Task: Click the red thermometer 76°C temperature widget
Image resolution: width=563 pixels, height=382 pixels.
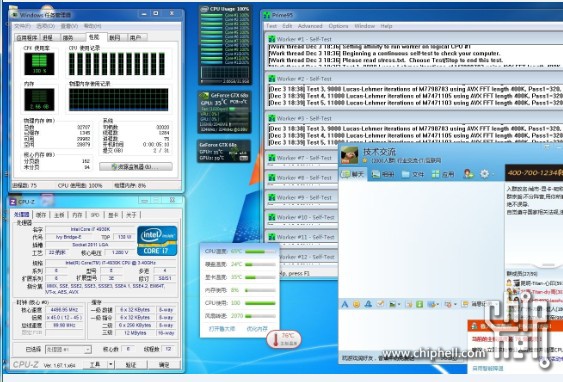Action: point(284,339)
